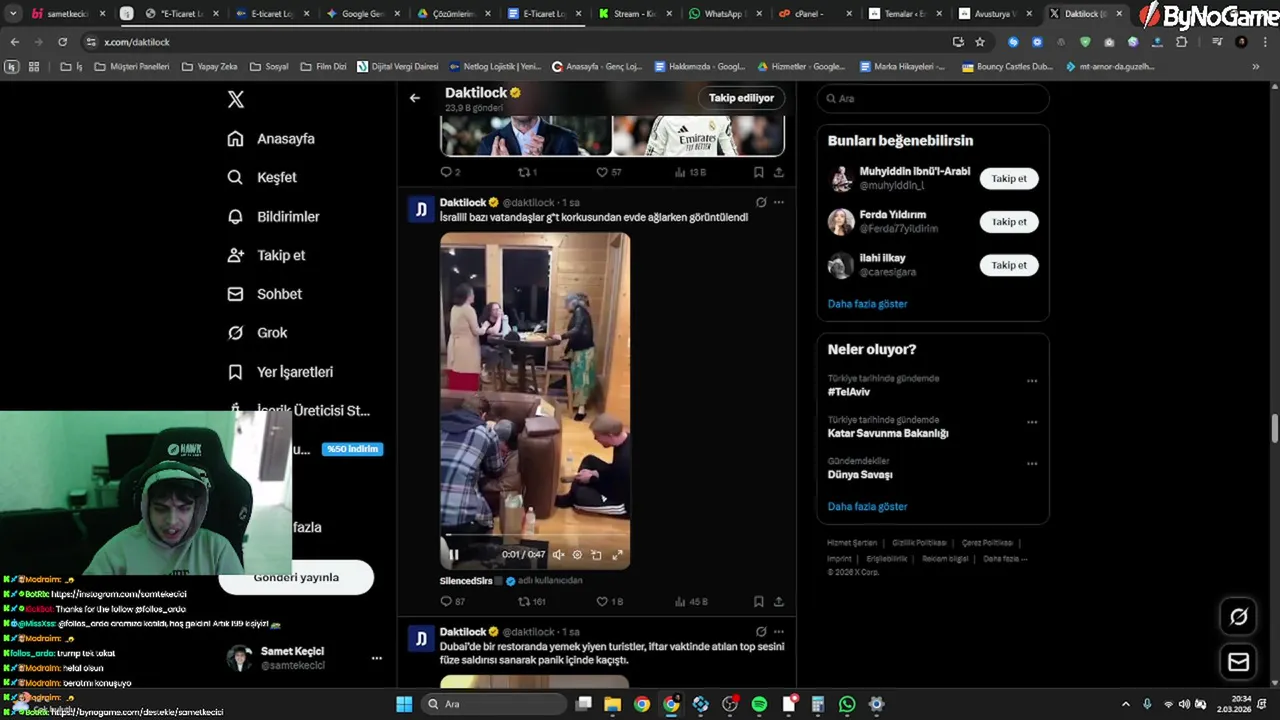Reply to the İsrailli vatandaşlar post
The image size is (1280, 720).
pos(452,602)
